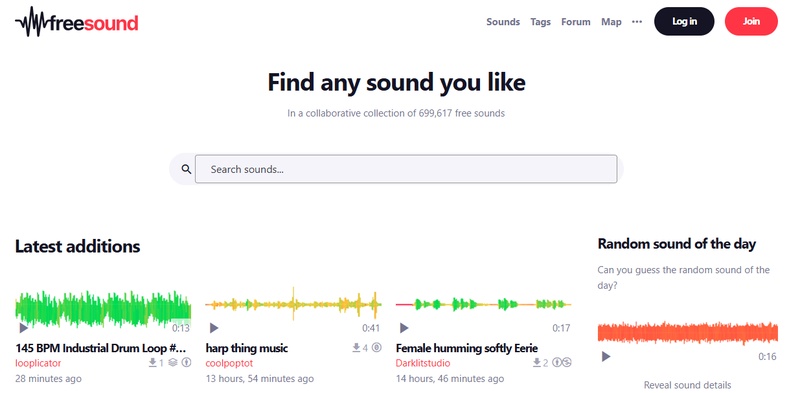The height and width of the screenshot is (393, 800).
Task: Seek within the harp thing music waveform
Action: [293, 305]
